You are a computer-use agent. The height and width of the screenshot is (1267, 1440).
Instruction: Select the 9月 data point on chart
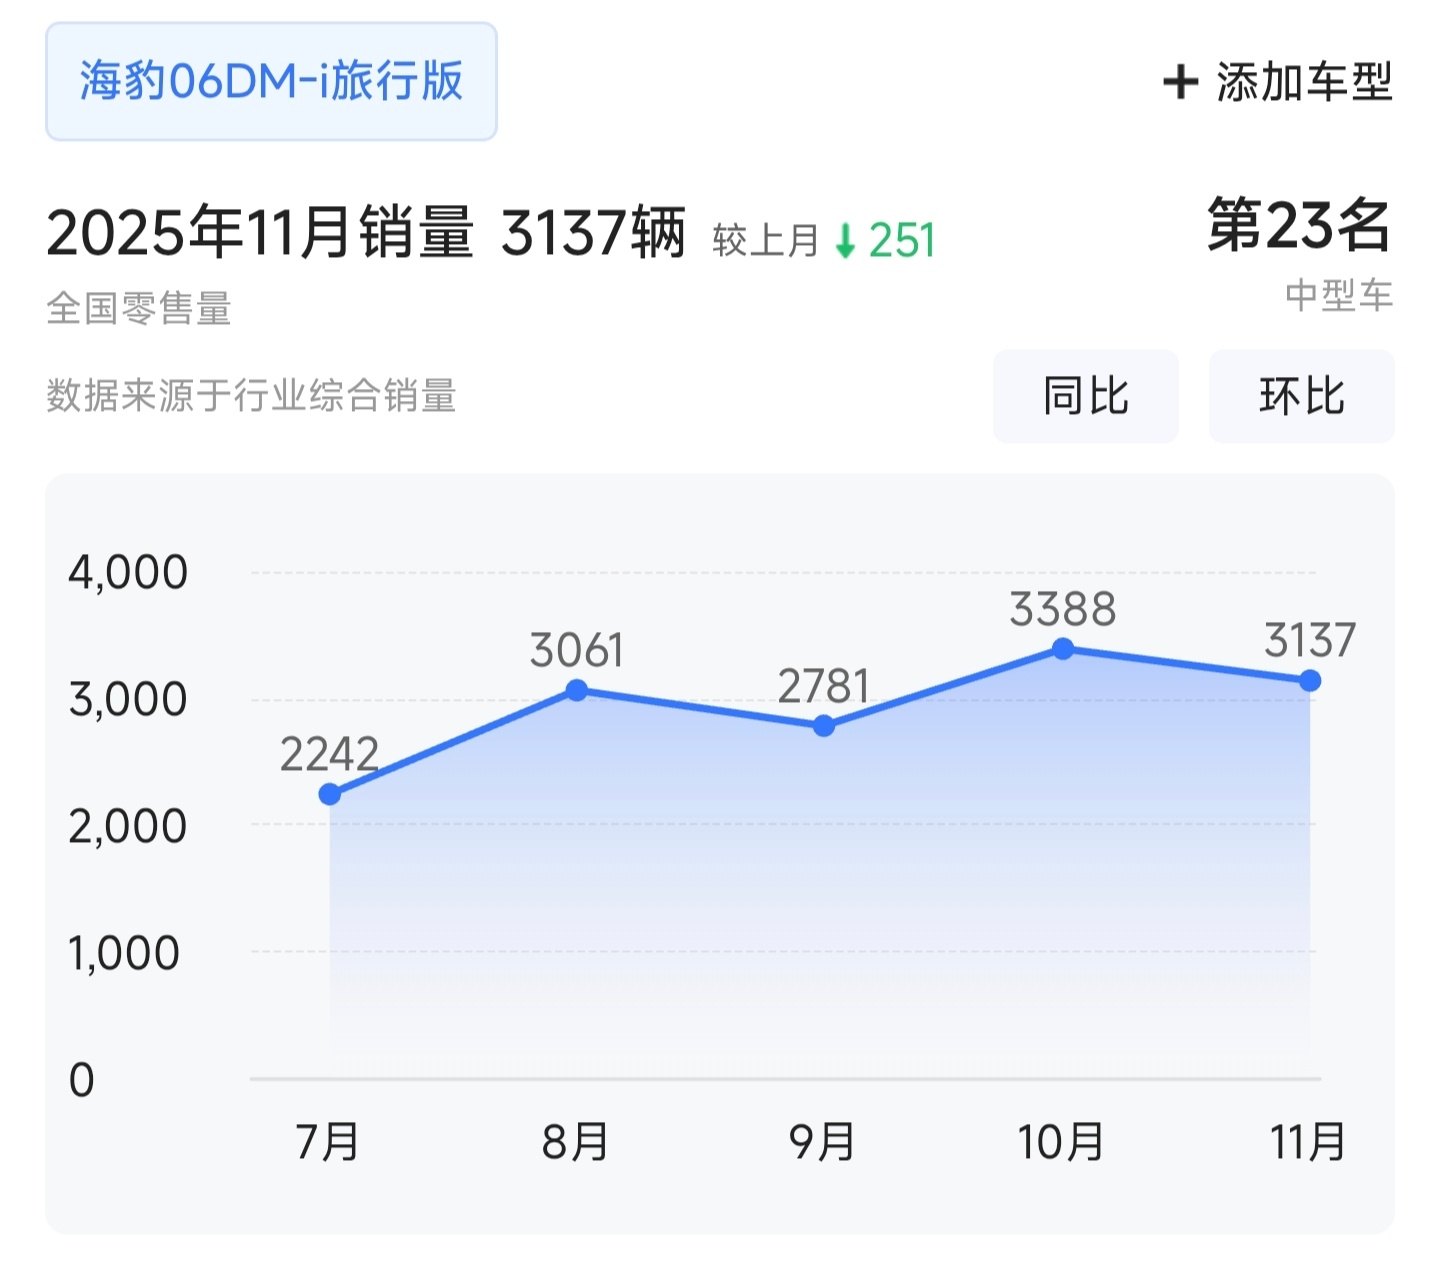click(824, 726)
